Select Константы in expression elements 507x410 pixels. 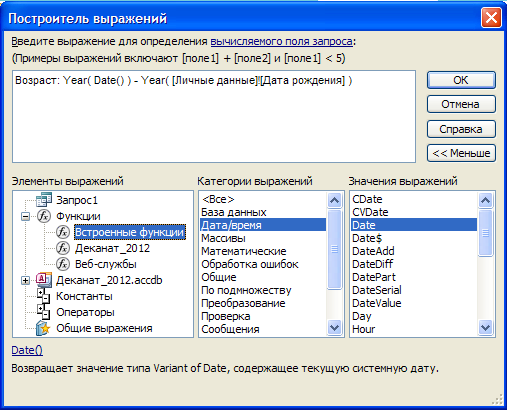(x=84, y=296)
